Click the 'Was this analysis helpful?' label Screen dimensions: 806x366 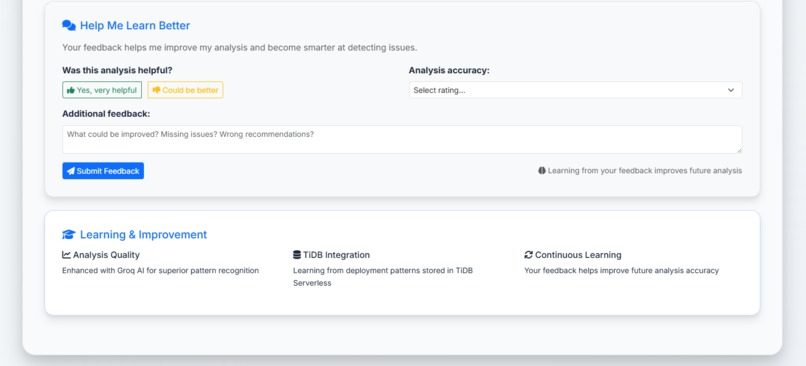coord(117,70)
